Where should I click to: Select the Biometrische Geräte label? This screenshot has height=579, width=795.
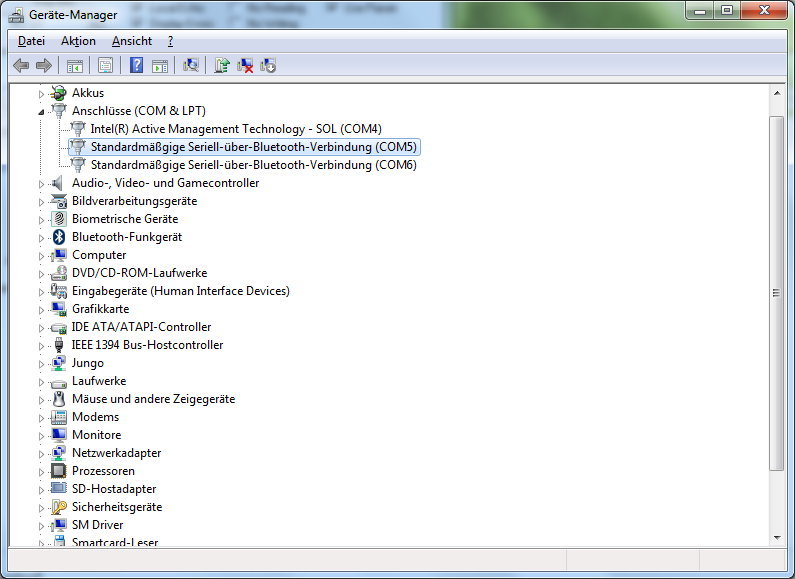coord(125,219)
